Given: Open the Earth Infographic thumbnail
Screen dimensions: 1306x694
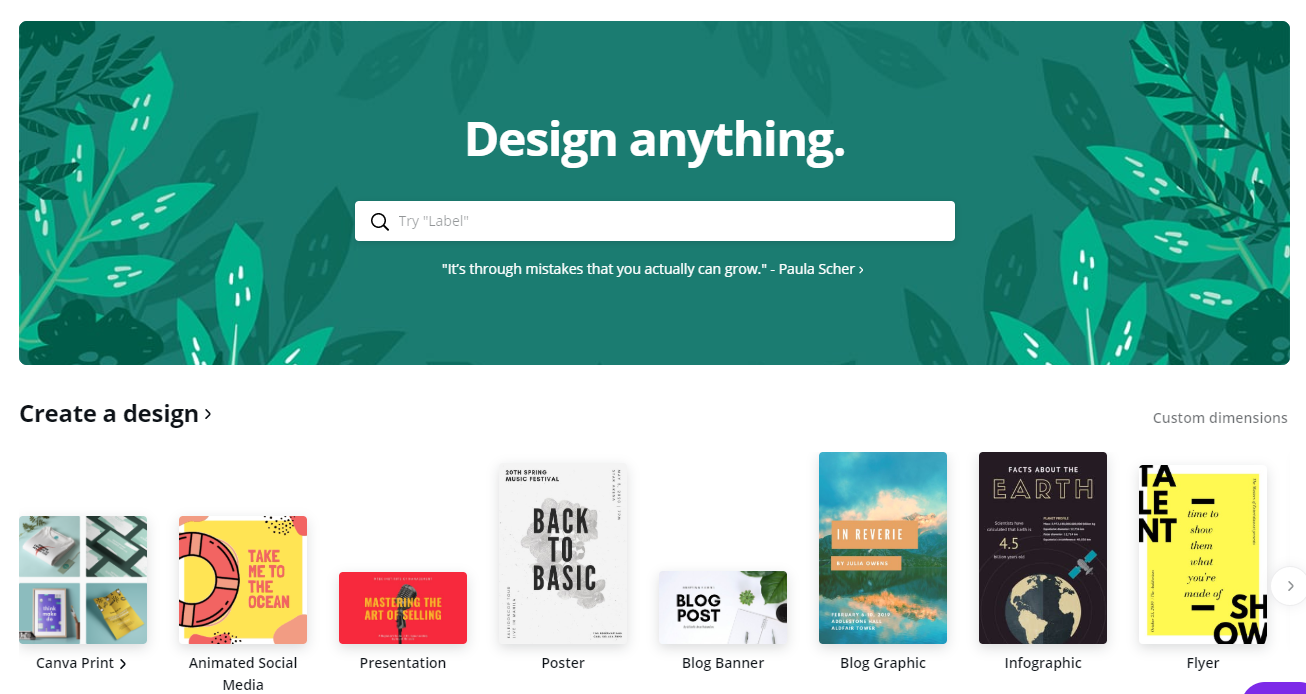Looking at the screenshot, I should tap(1043, 548).
